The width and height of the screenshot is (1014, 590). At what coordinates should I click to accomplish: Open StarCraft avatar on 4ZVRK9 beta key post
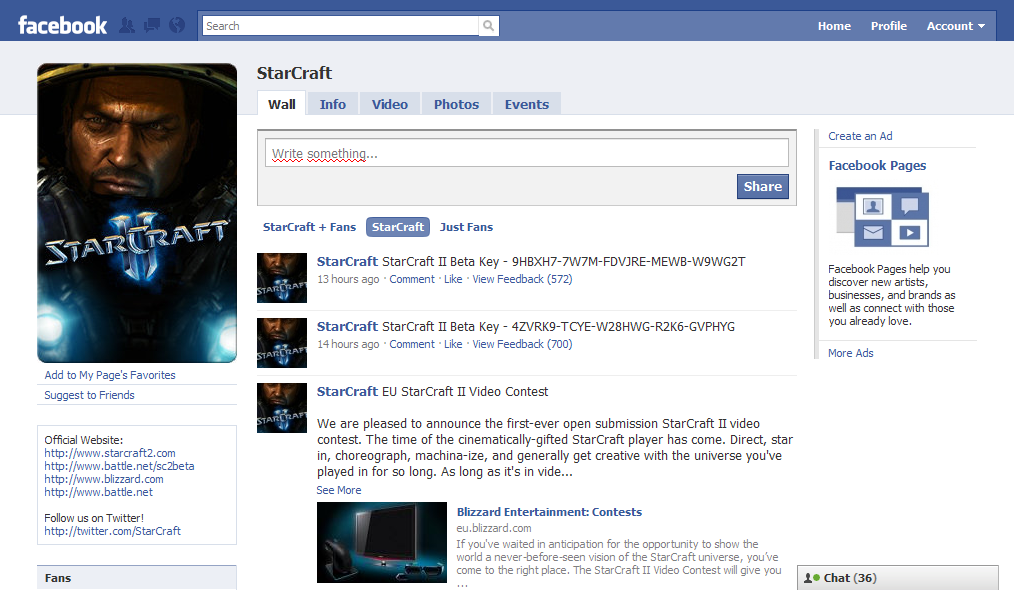pos(282,343)
